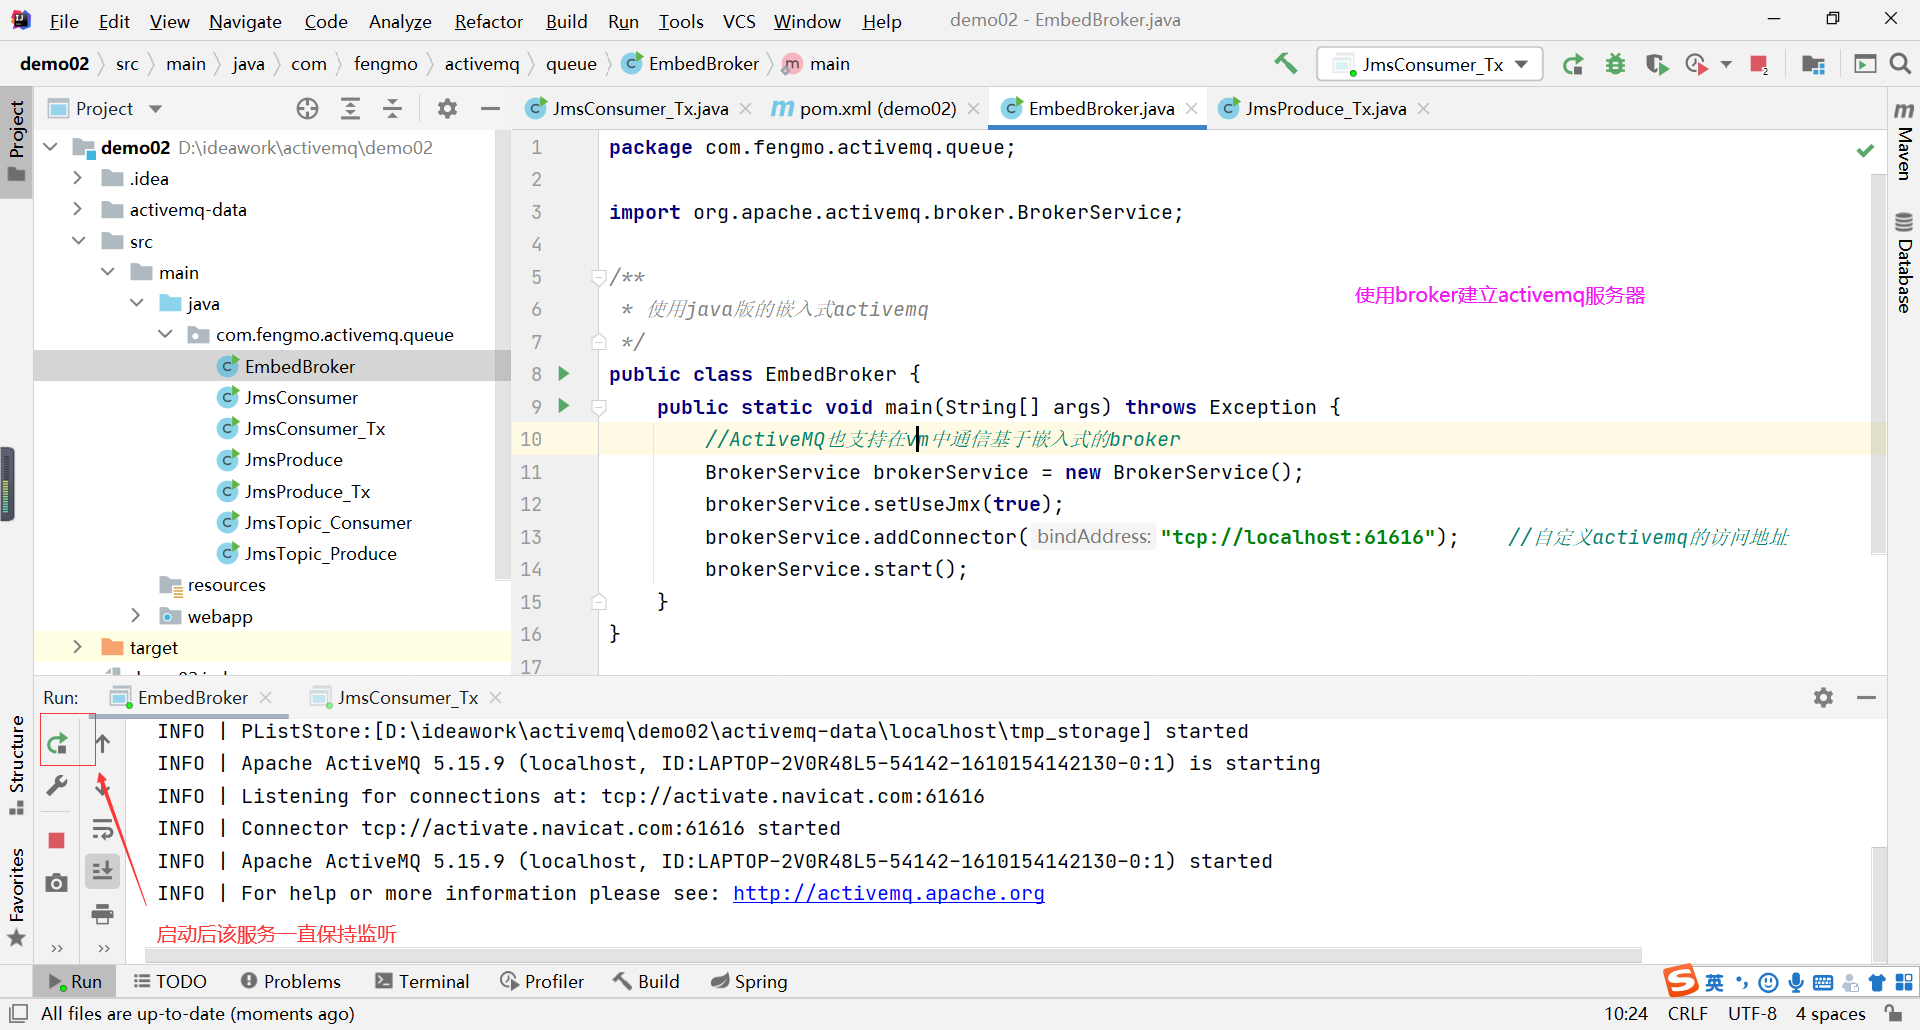The image size is (1920, 1030).
Task: Click wrench icon in Run panel
Action: (57, 786)
